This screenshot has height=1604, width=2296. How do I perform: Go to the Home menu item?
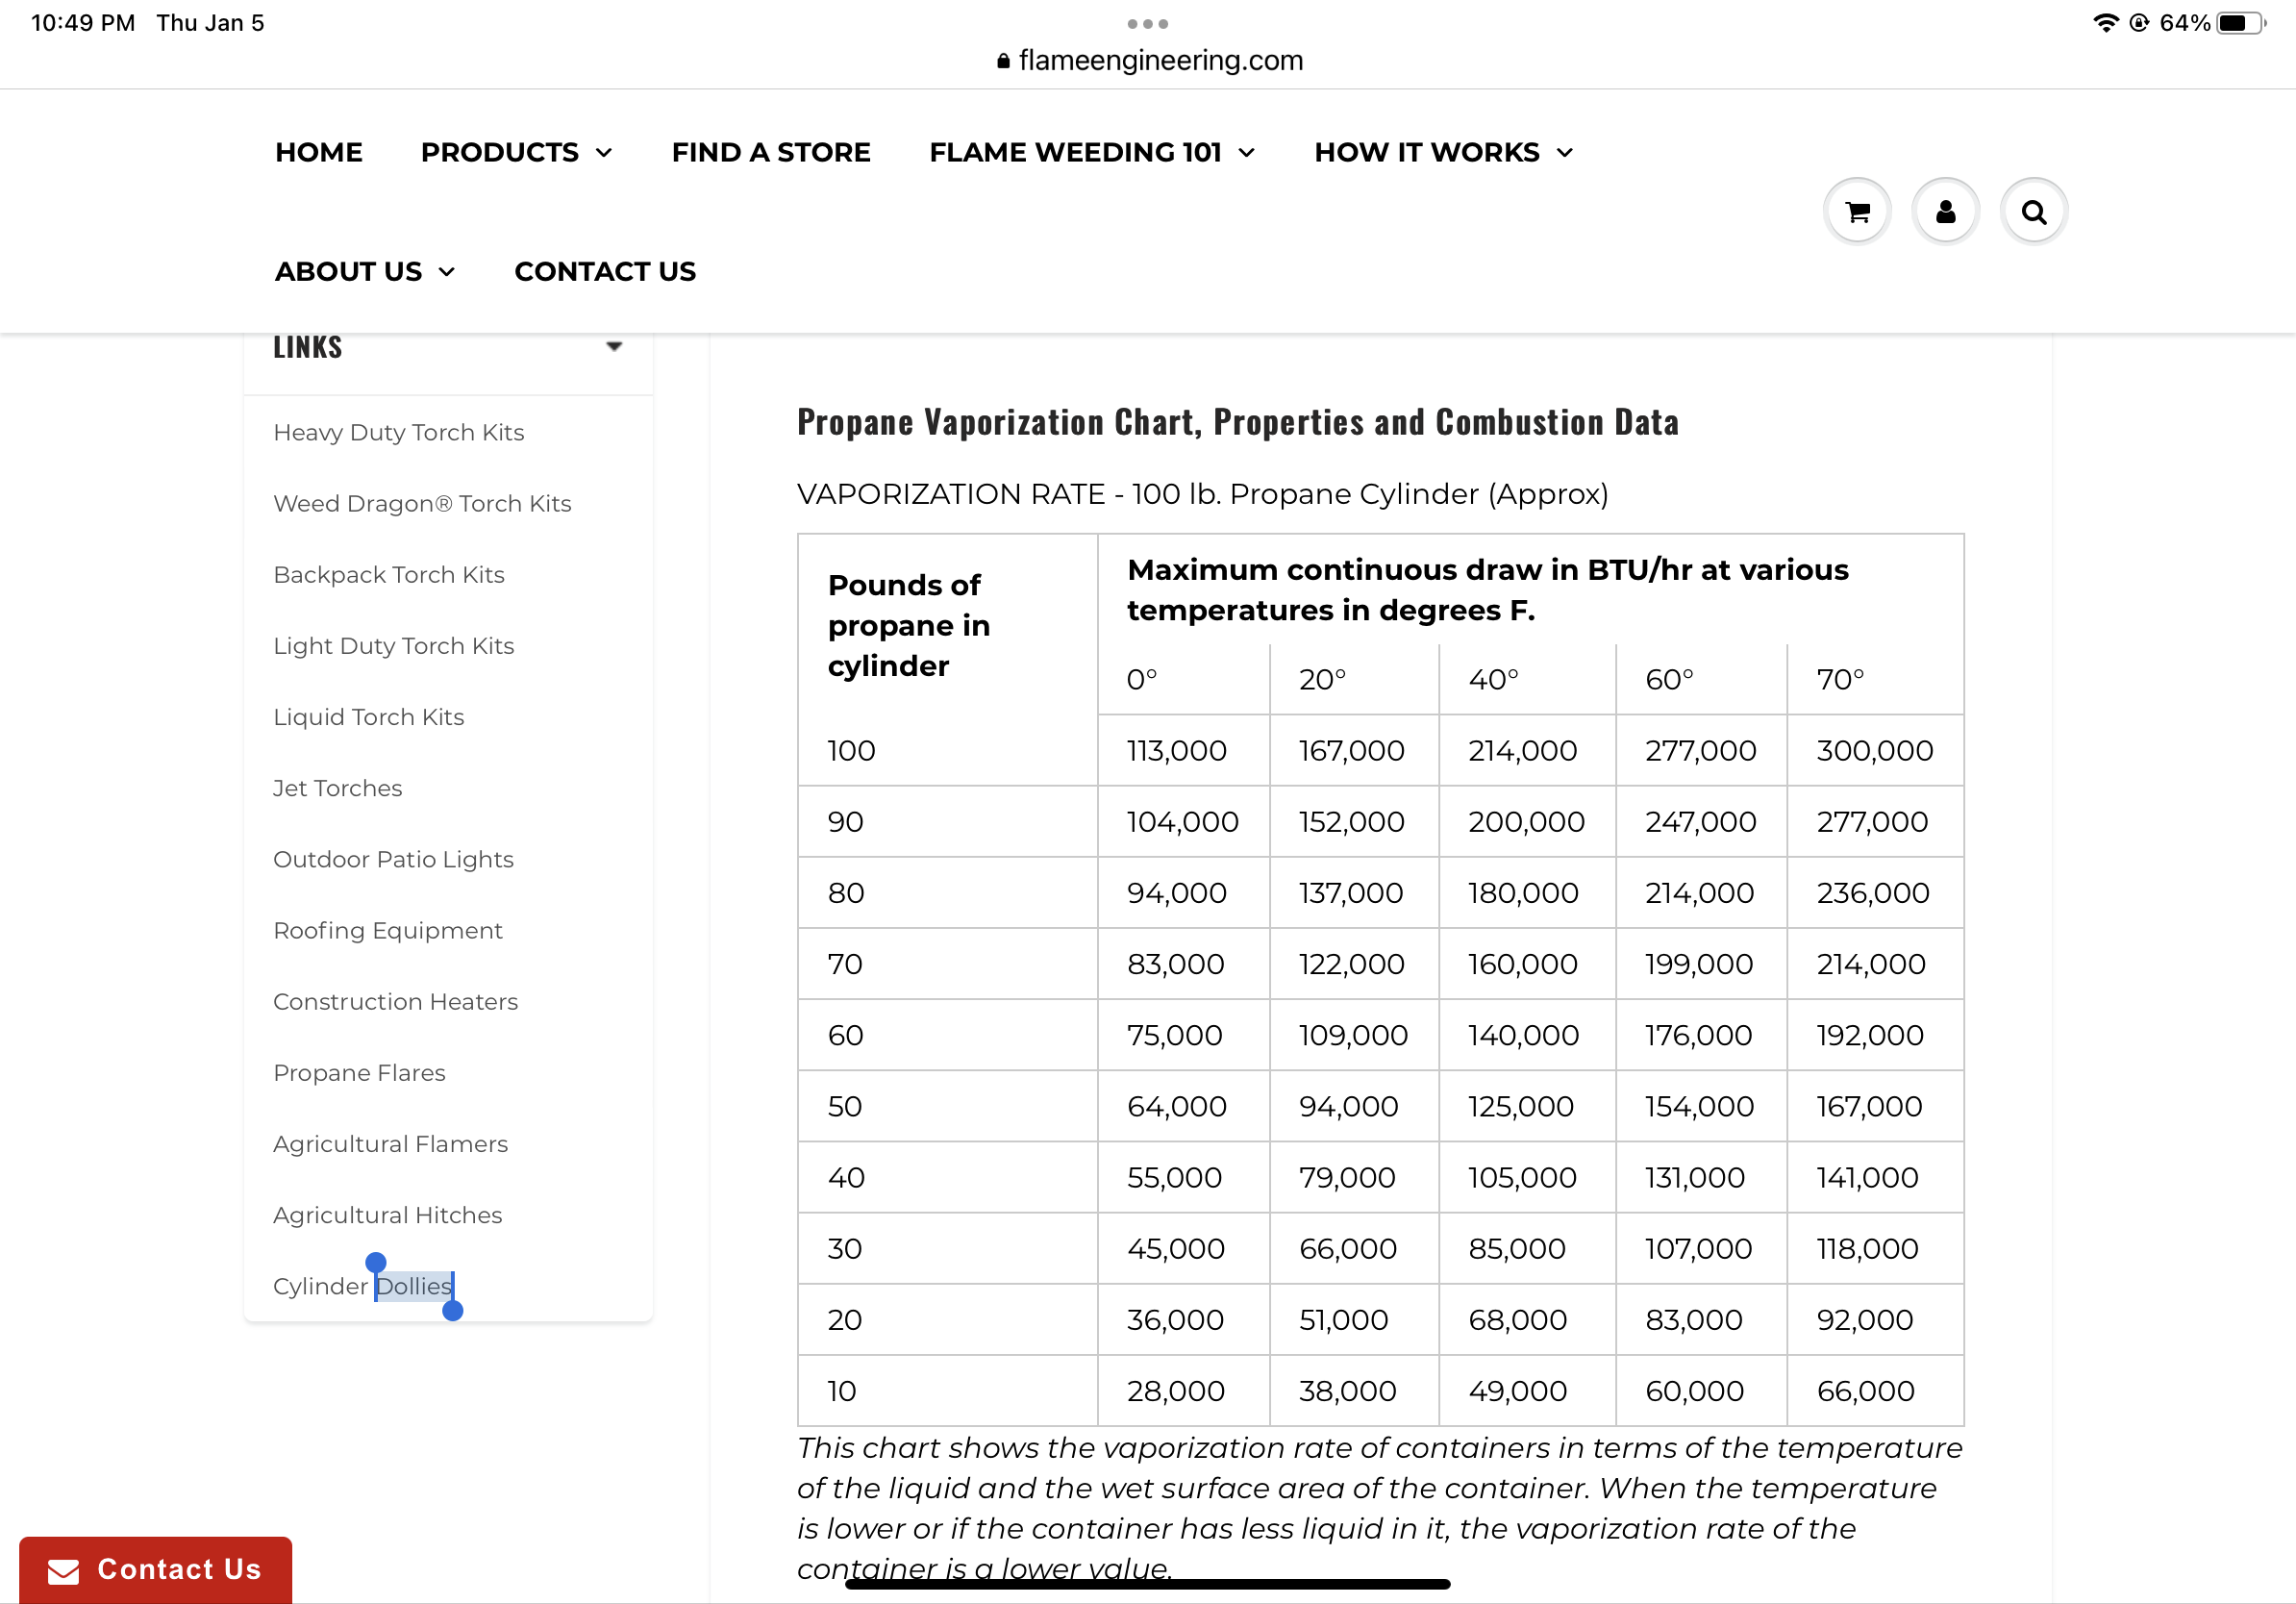click(319, 152)
